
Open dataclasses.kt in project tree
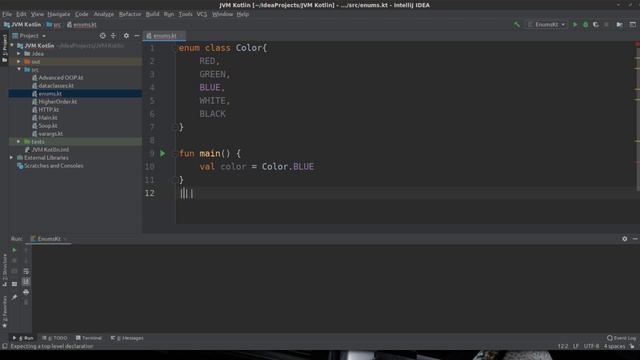click(53, 86)
